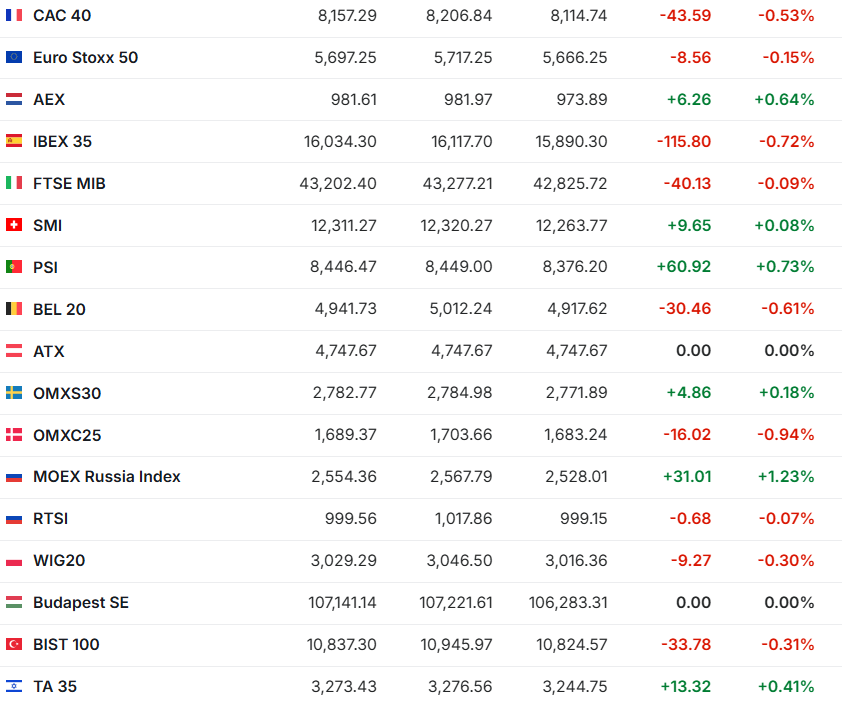Click the Swiss flag icon next to SMI
Screen dimensions: 842x707
(x=14, y=226)
